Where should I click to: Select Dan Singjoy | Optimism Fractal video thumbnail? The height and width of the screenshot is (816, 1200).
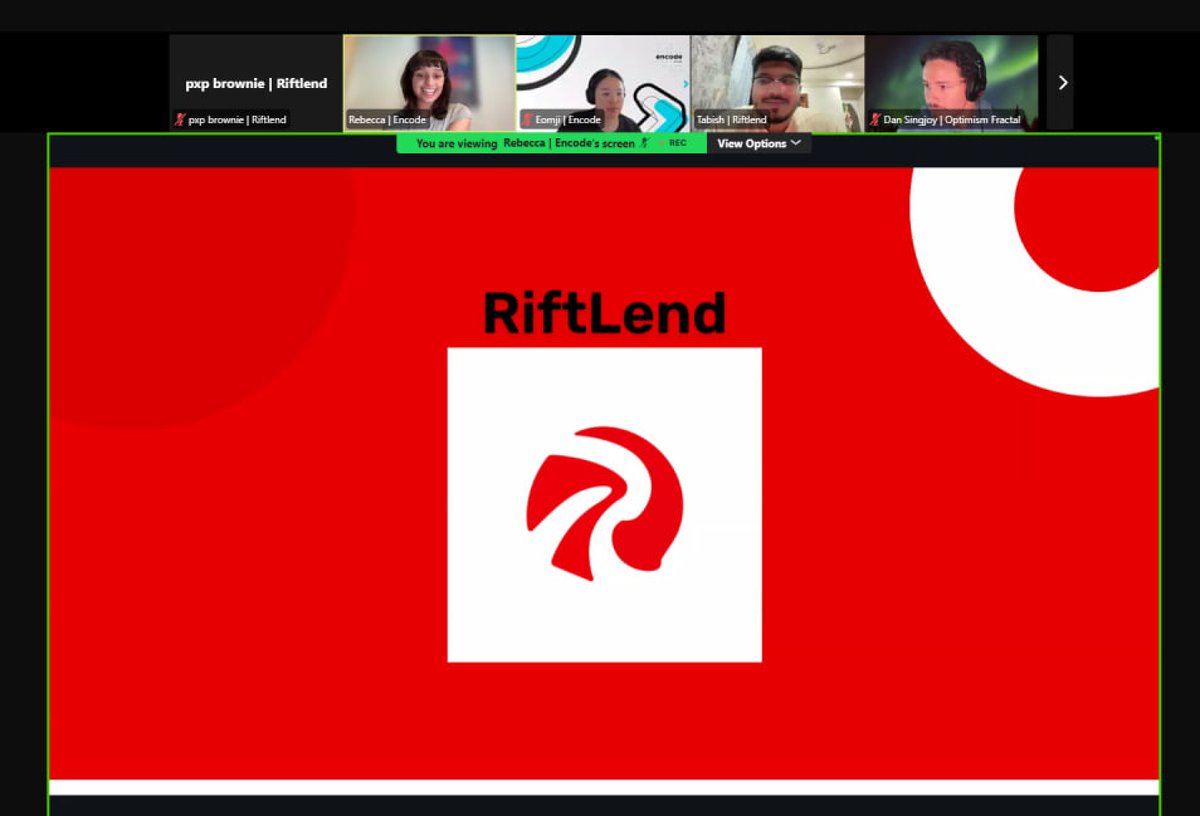click(x=951, y=83)
